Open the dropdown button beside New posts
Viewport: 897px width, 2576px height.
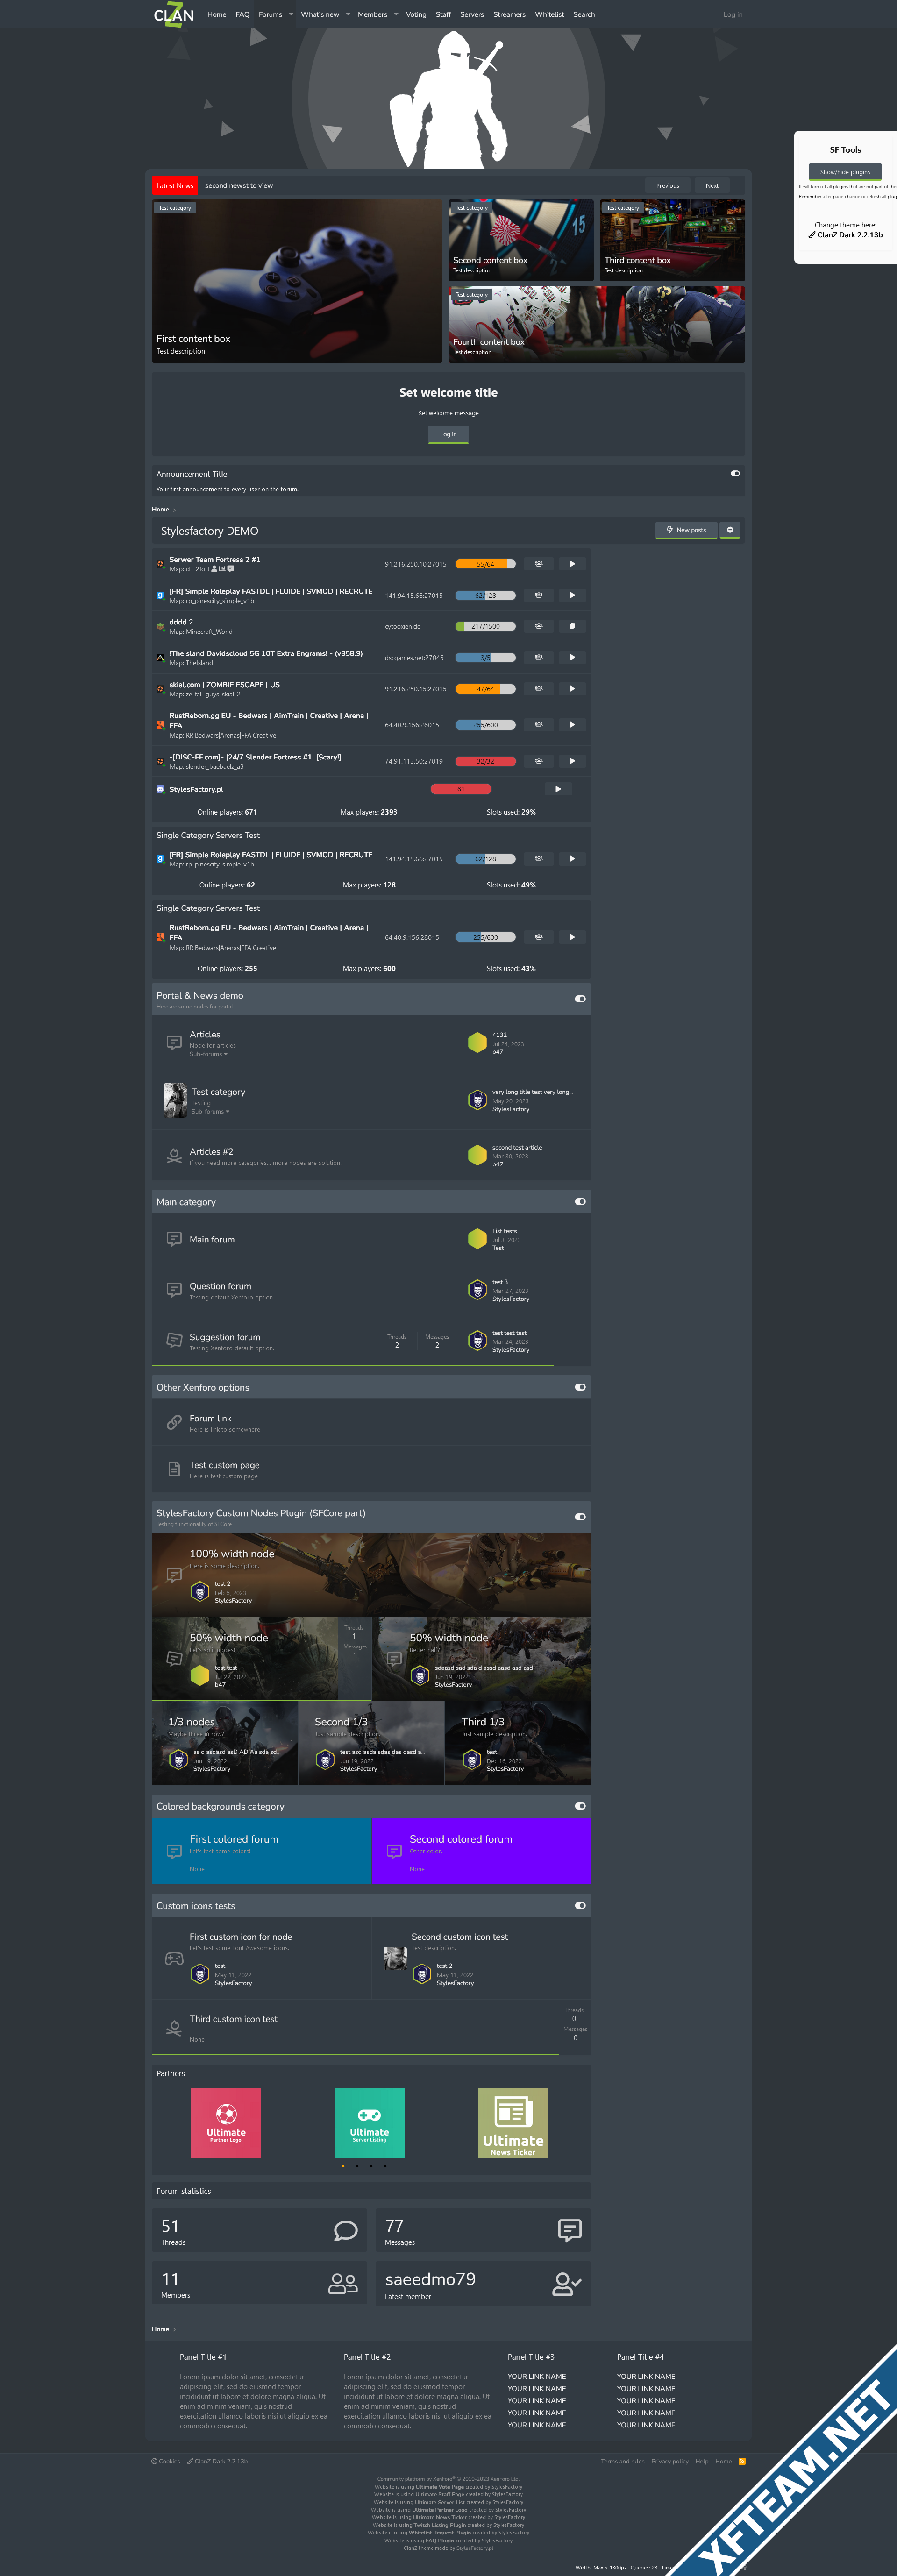pos(730,530)
